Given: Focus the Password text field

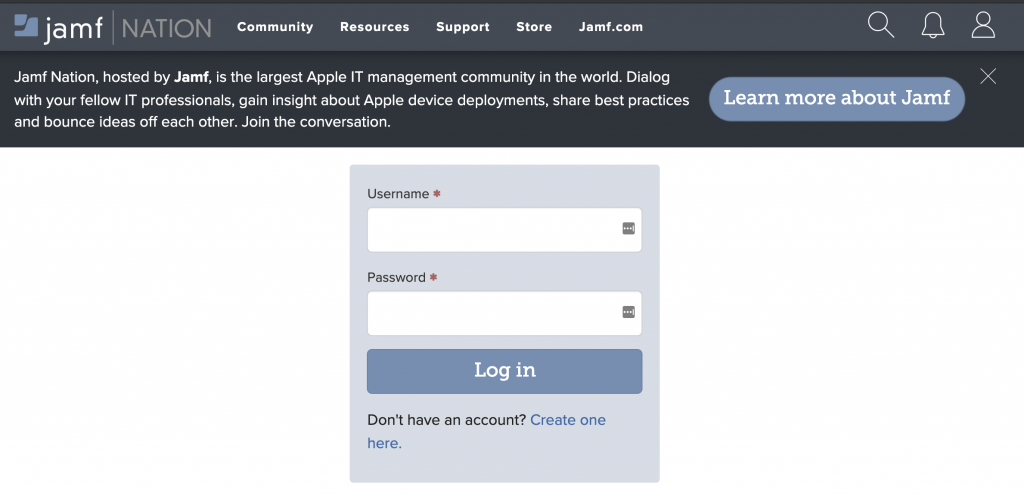Looking at the screenshot, I should pos(504,313).
